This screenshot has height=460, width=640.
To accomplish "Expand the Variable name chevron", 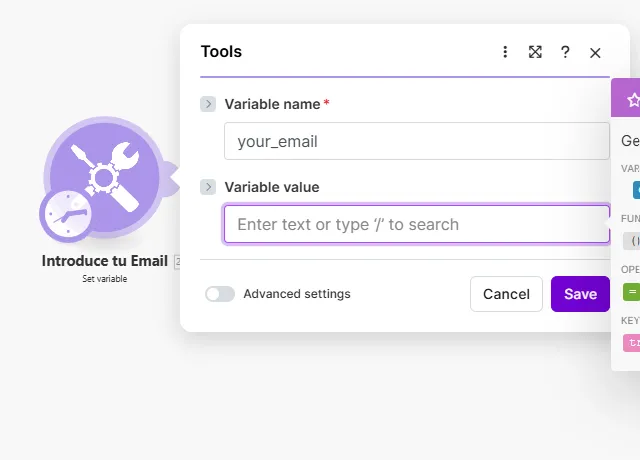I will pyautogui.click(x=208, y=104).
